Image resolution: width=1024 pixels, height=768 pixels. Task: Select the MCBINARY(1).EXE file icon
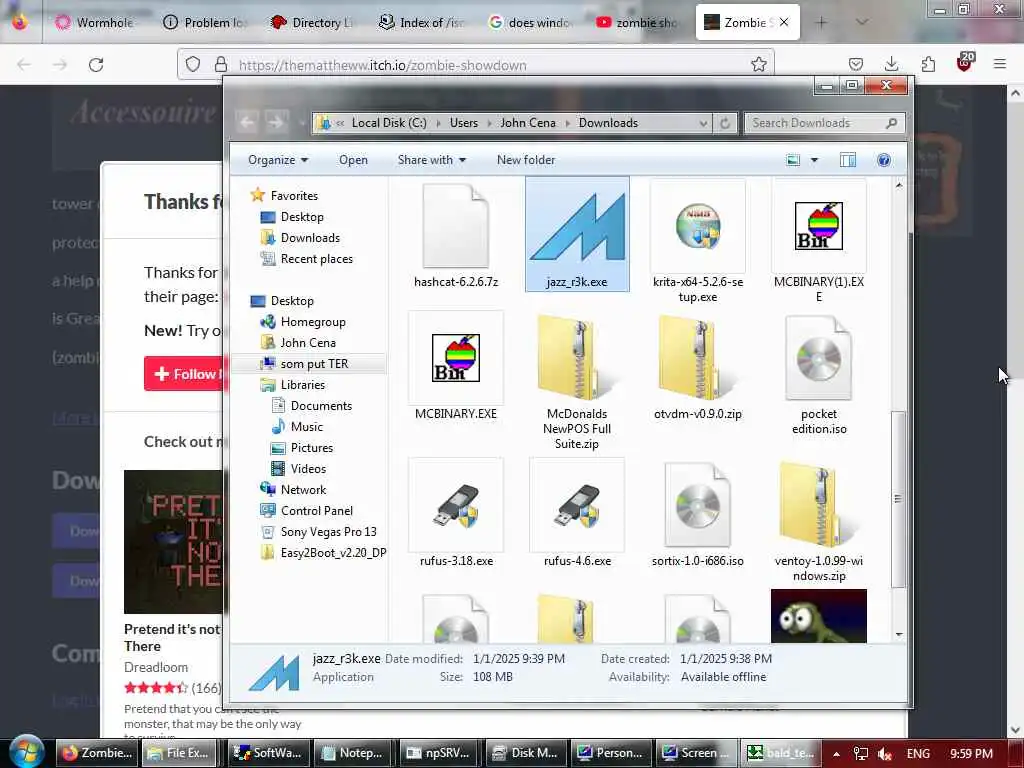[x=818, y=226]
